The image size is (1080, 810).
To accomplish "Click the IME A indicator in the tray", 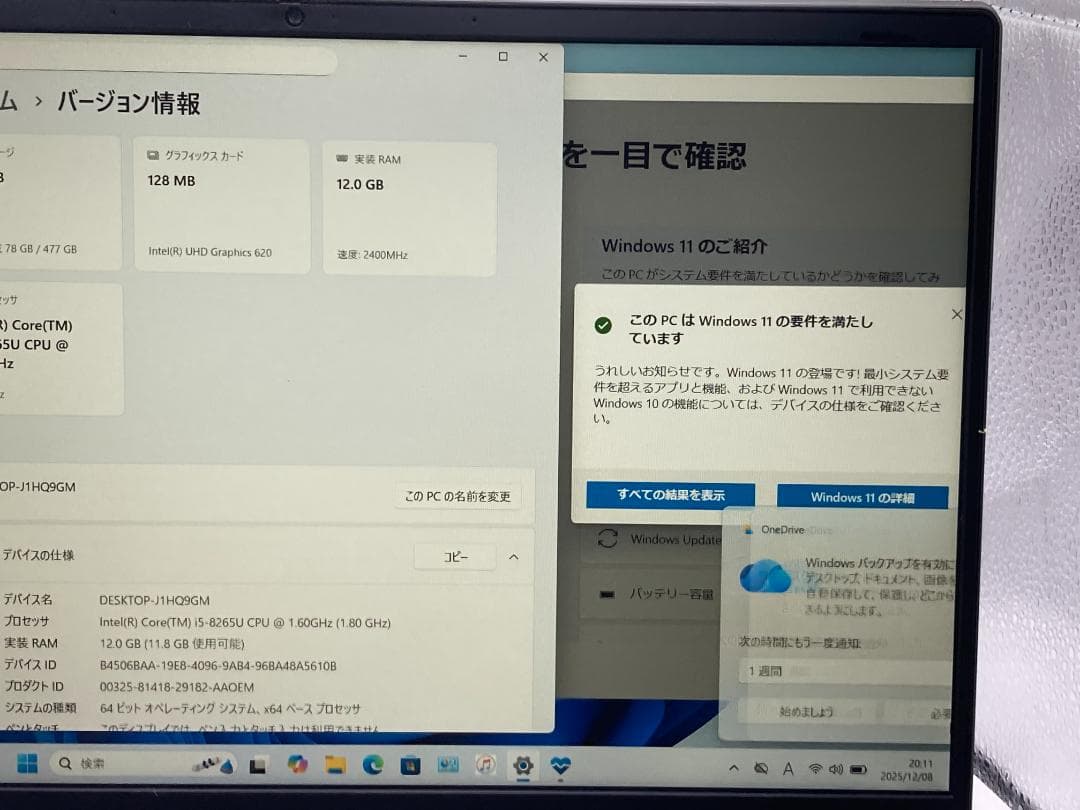I will [x=789, y=769].
